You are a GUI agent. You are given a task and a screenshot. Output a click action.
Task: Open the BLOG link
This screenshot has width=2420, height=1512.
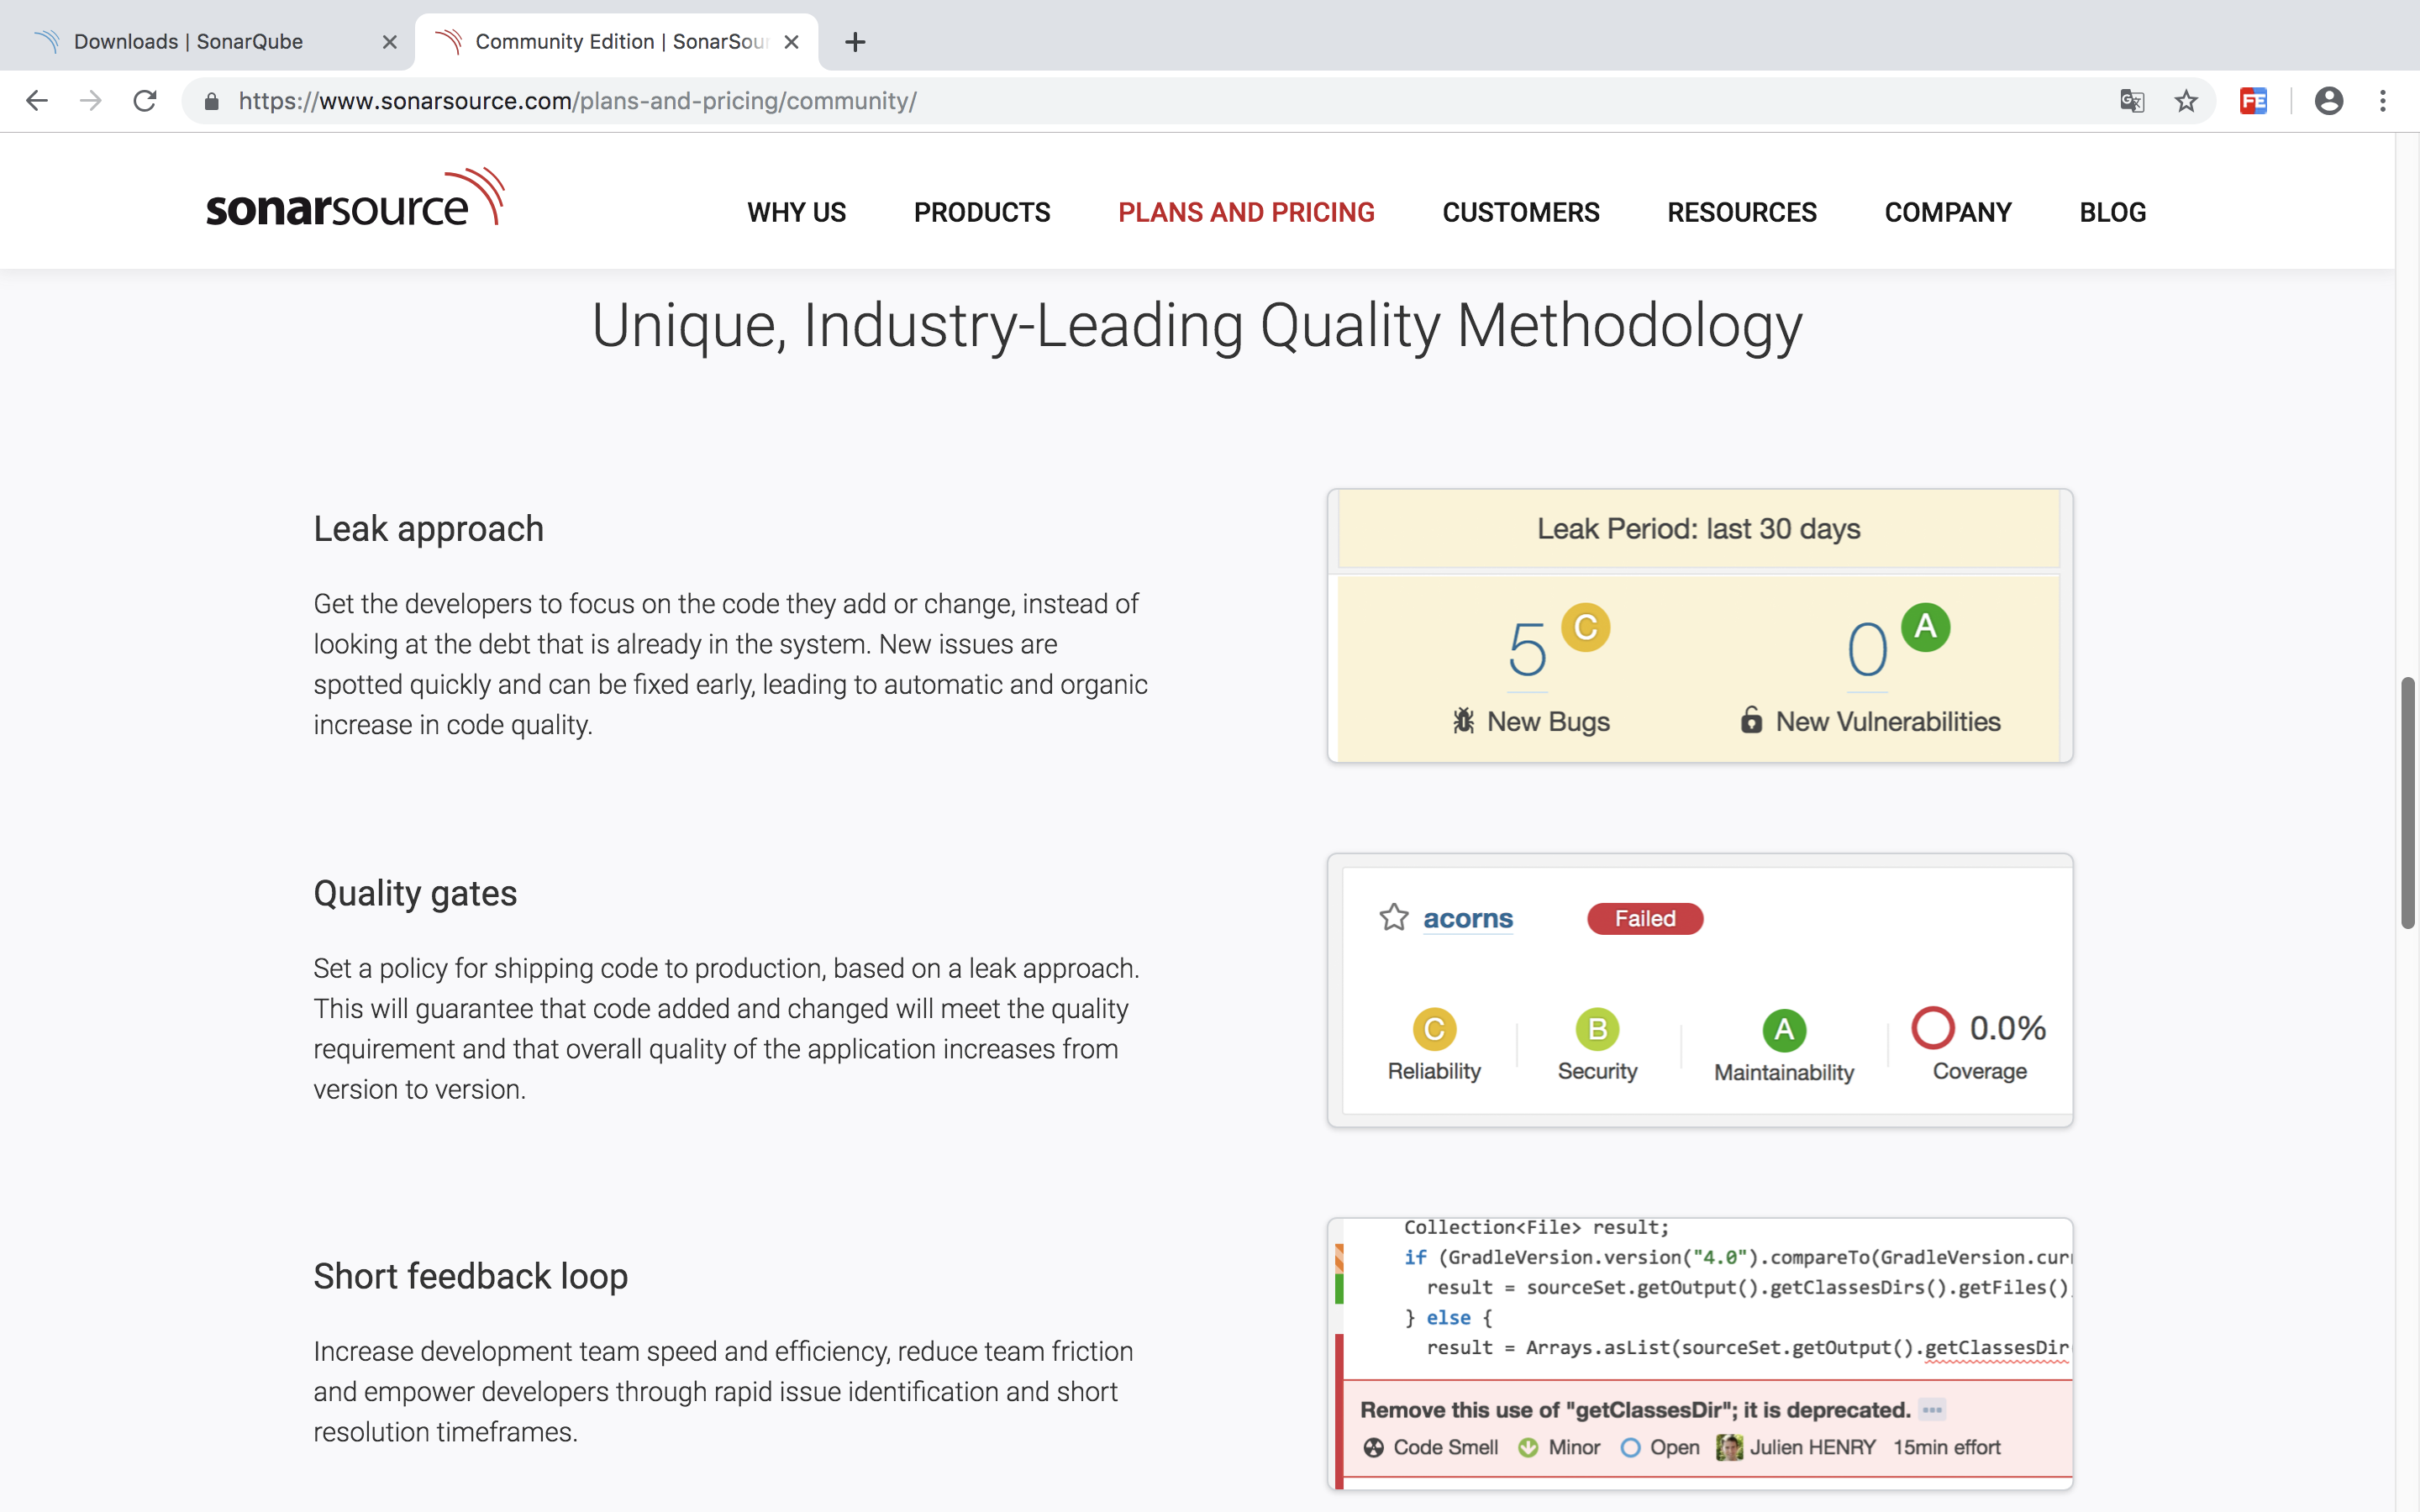pos(2112,212)
